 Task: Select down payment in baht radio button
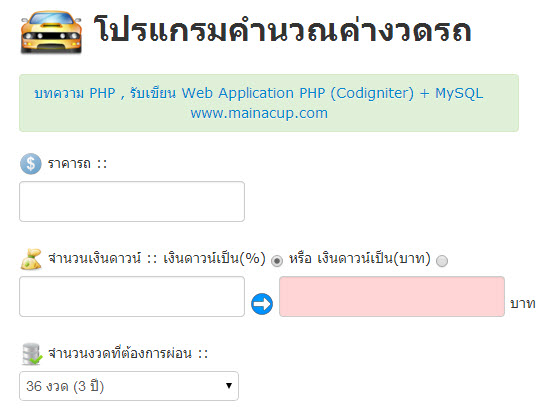[442, 260]
